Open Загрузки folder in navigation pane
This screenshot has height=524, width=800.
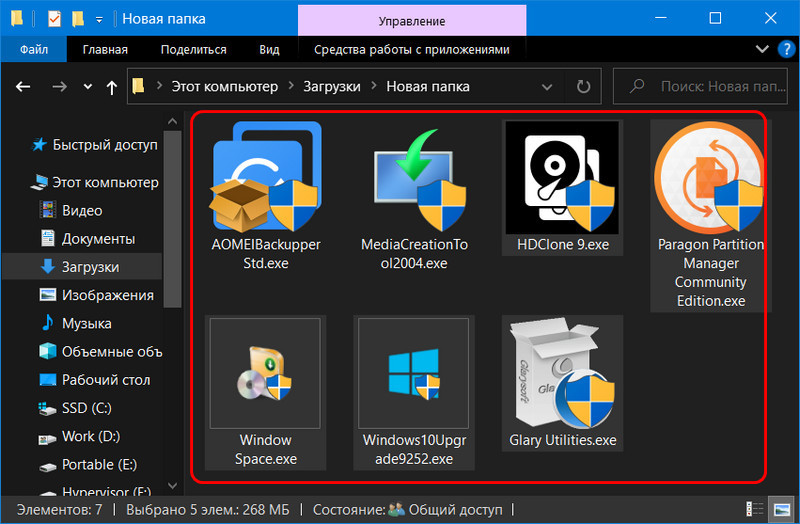(82, 267)
